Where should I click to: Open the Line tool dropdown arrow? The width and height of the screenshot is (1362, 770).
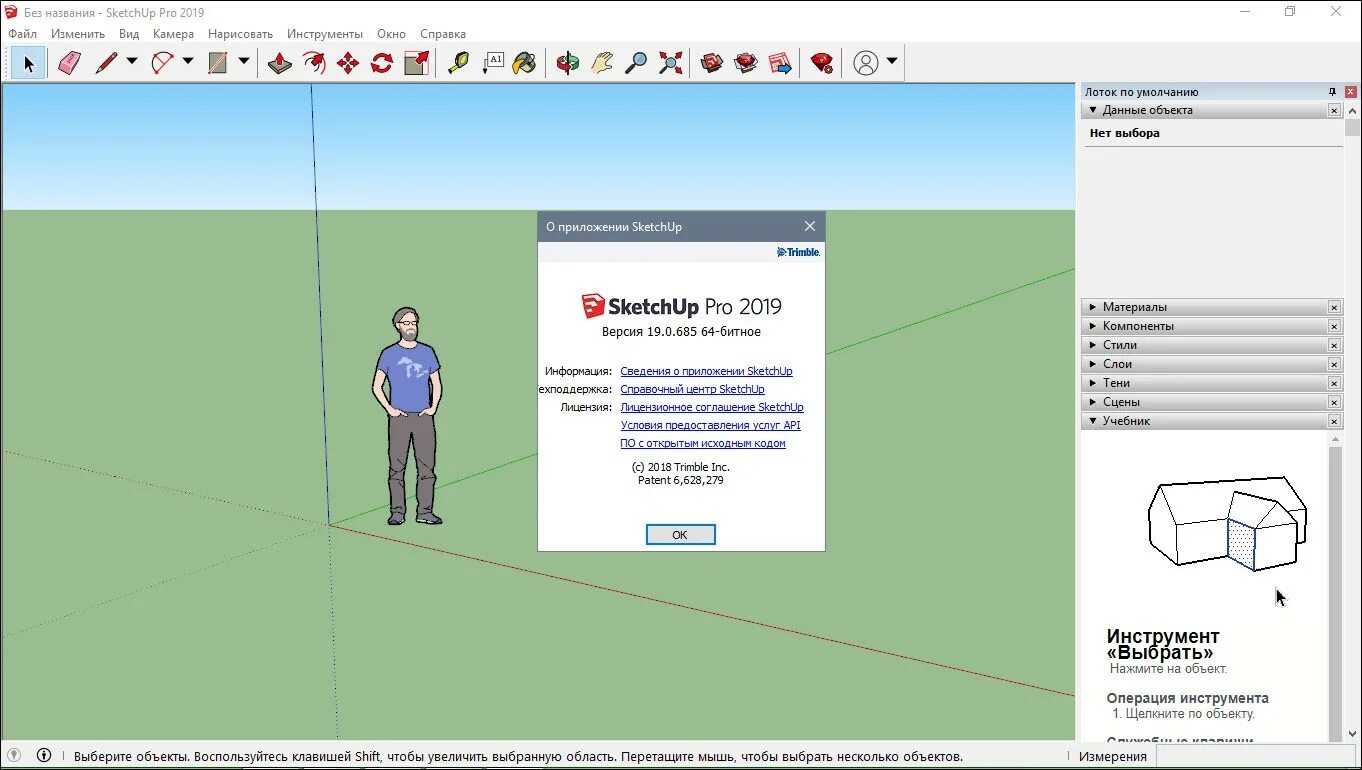132,62
